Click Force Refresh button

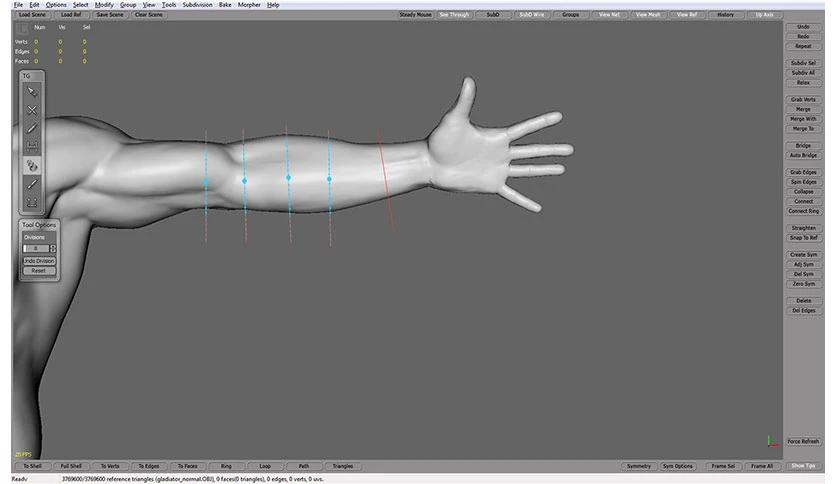pos(803,441)
